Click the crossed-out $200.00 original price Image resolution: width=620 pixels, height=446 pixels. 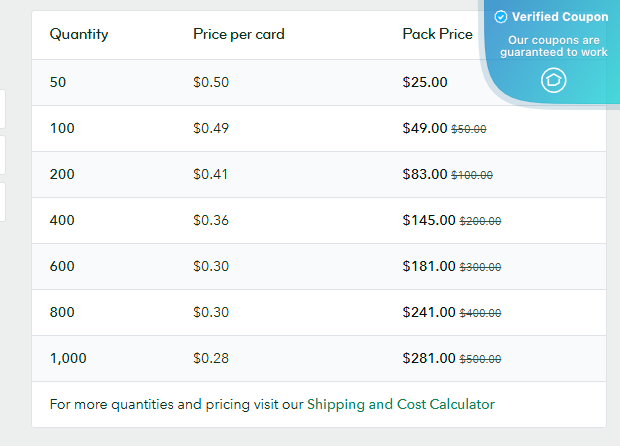(480, 221)
